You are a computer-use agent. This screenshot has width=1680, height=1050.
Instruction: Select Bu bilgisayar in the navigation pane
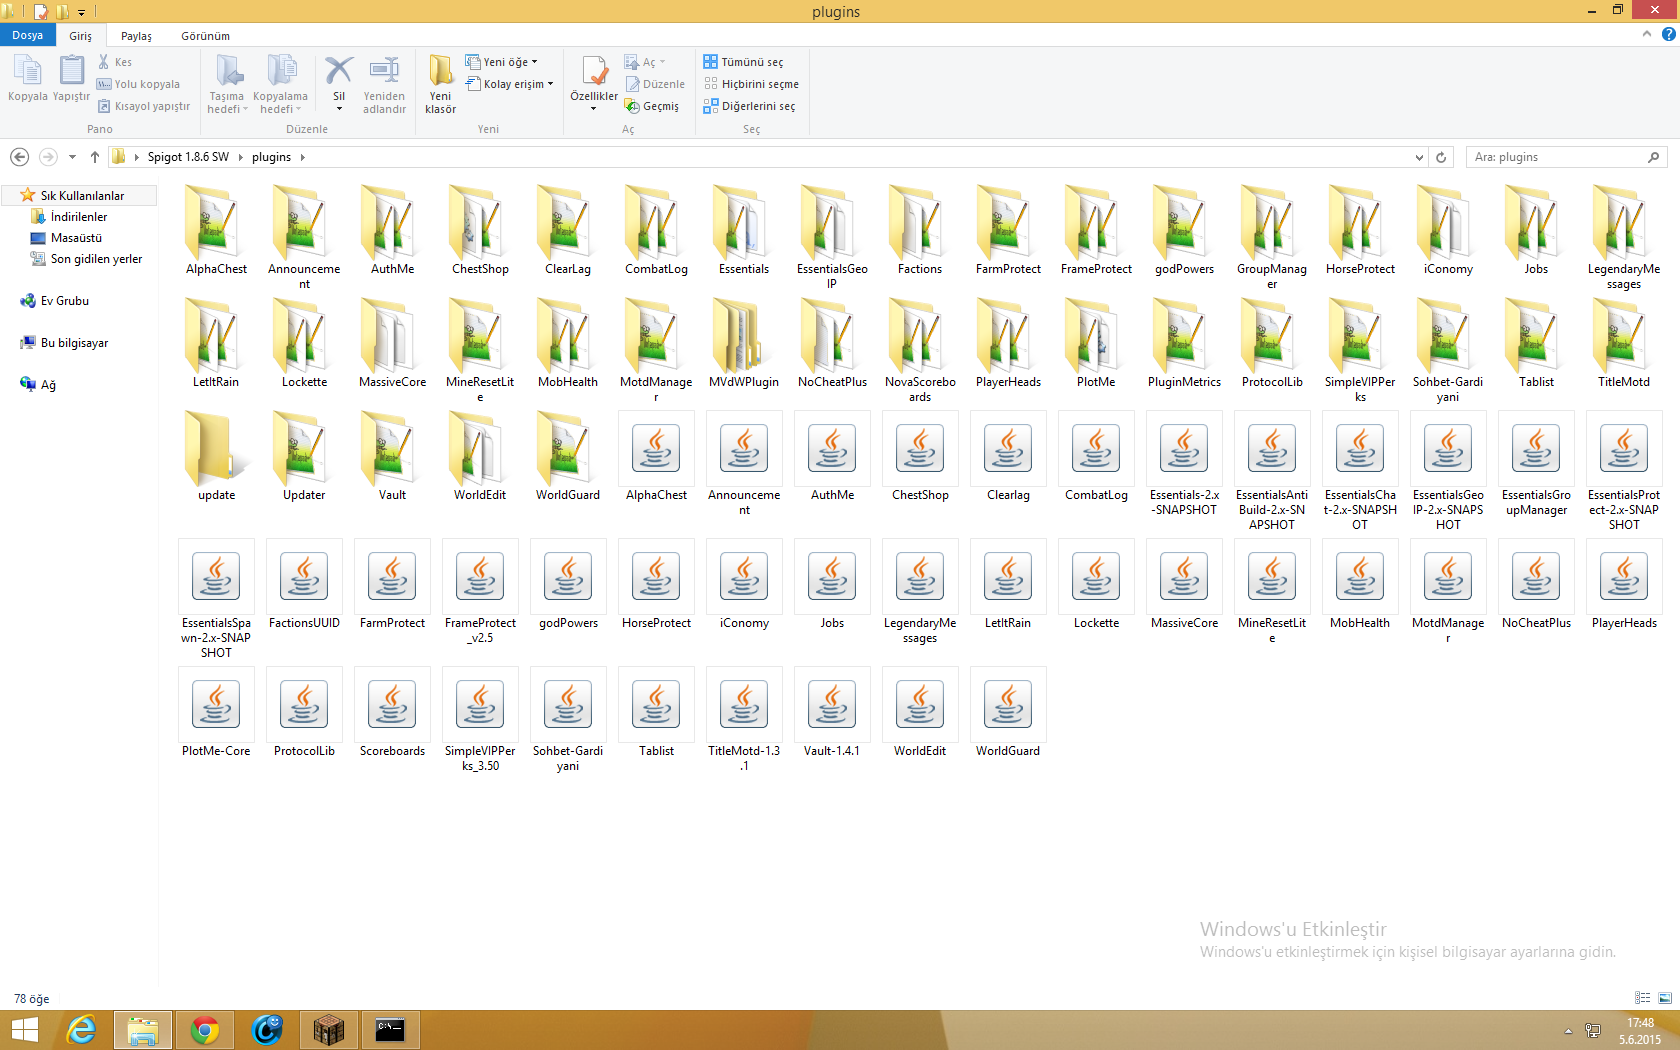coord(74,343)
